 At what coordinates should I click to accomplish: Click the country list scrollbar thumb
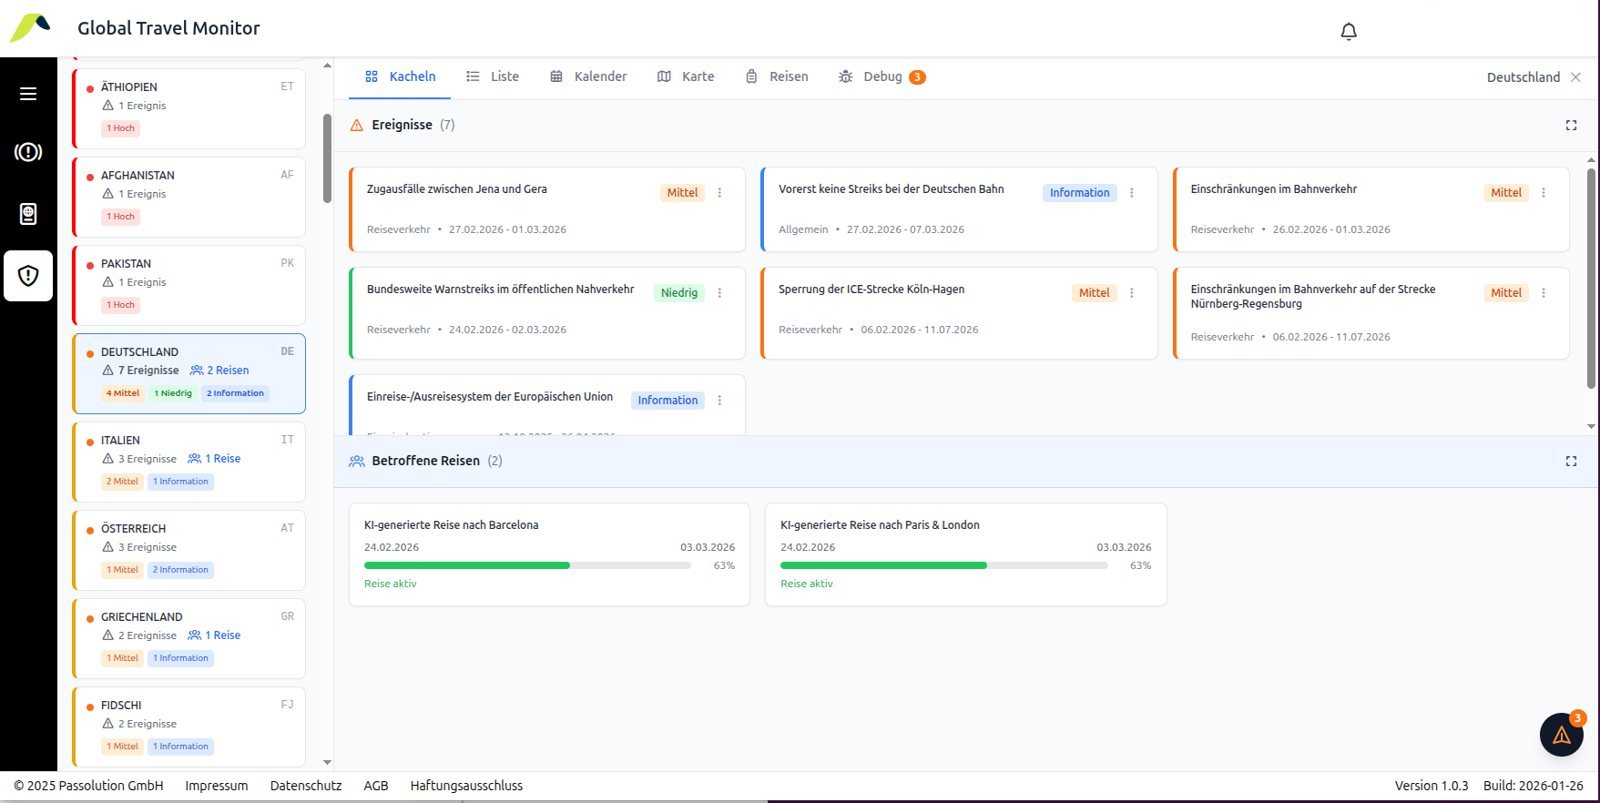[327, 158]
